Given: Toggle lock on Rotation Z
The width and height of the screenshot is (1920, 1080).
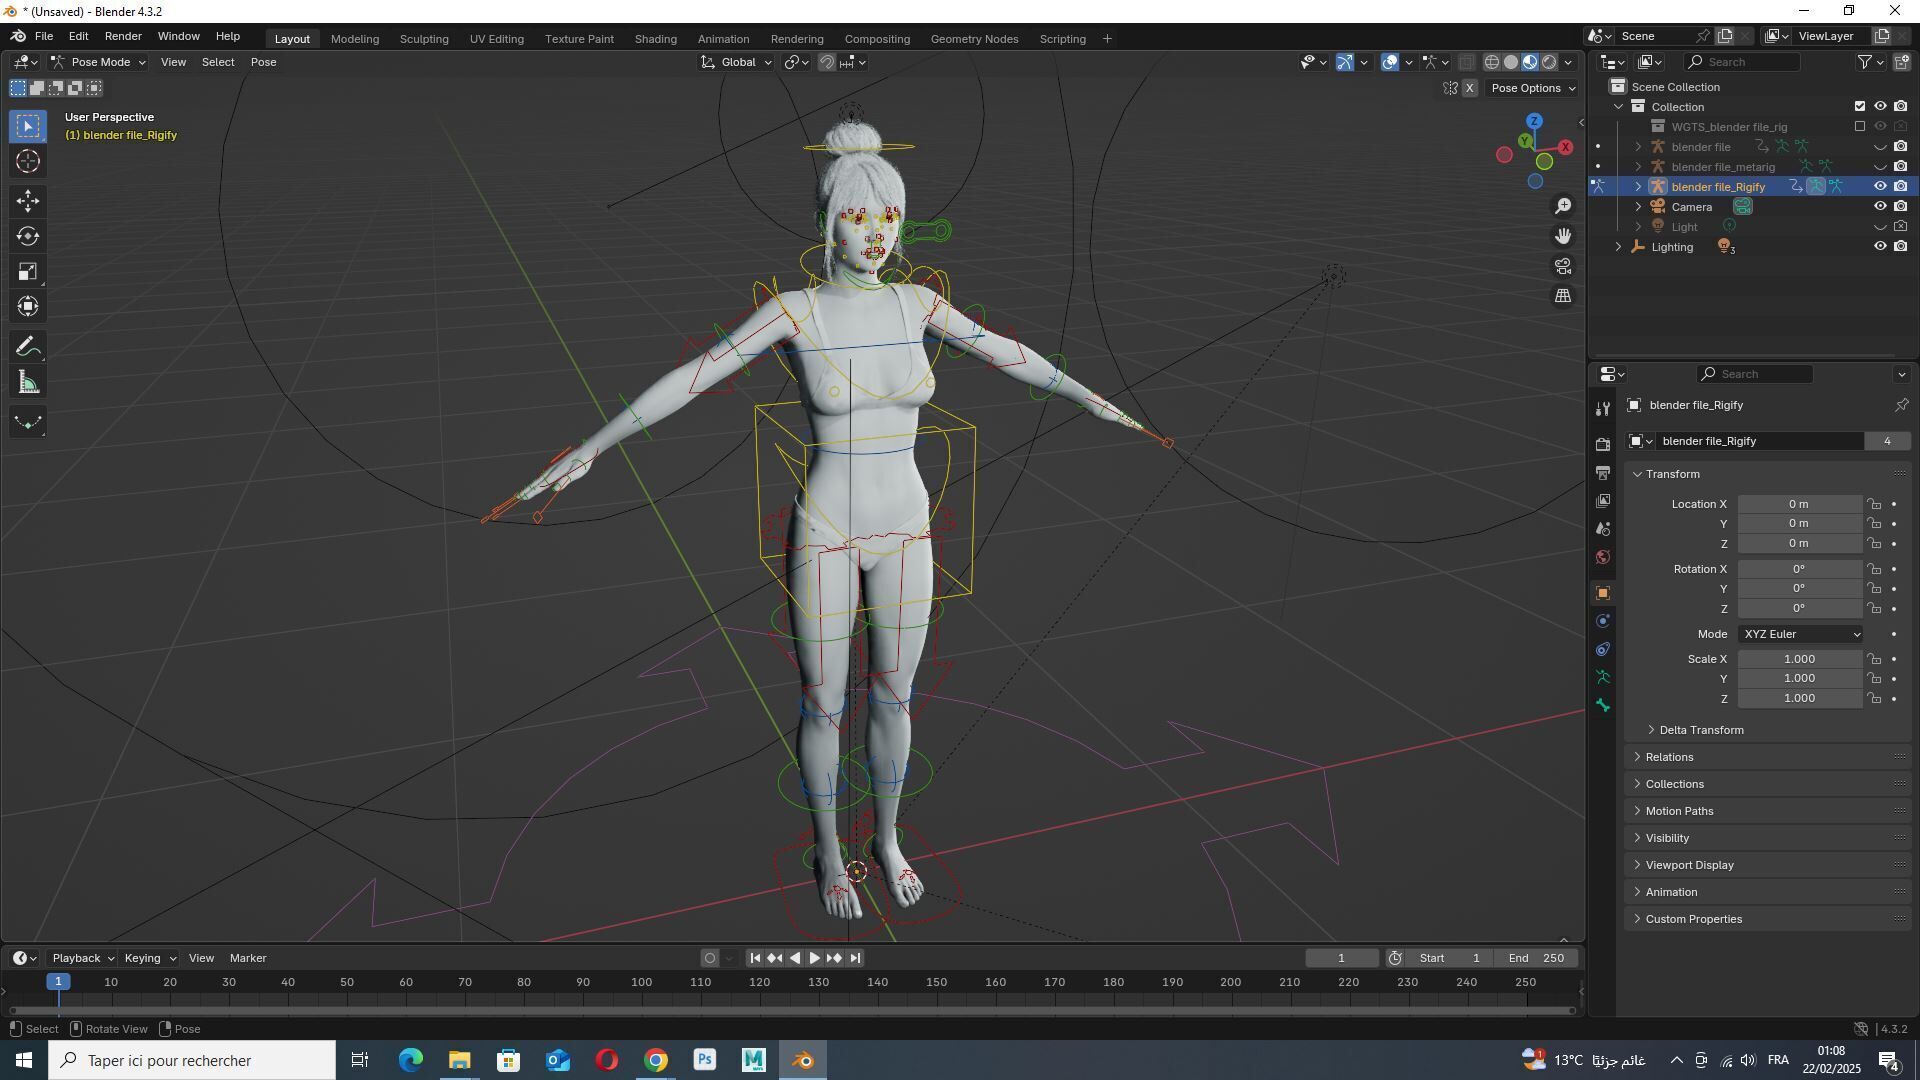Looking at the screenshot, I should (x=1874, y=608).
